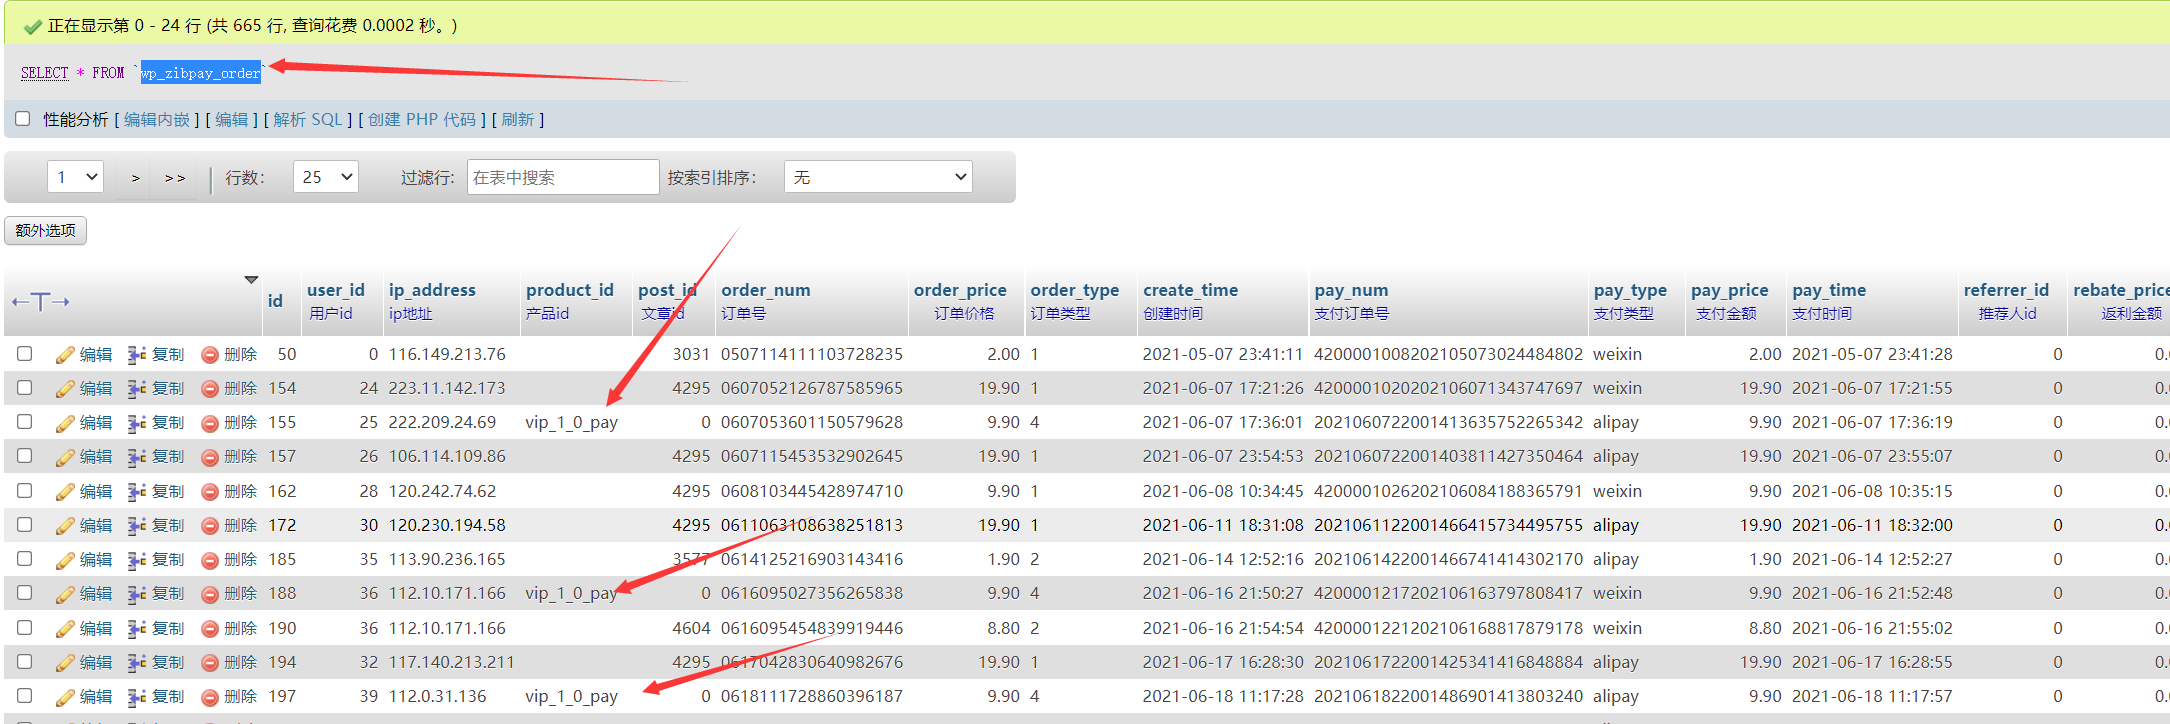Click the full texts toggle arrows icon
This screenshot has height=724, width=2170.
[40, 302]
